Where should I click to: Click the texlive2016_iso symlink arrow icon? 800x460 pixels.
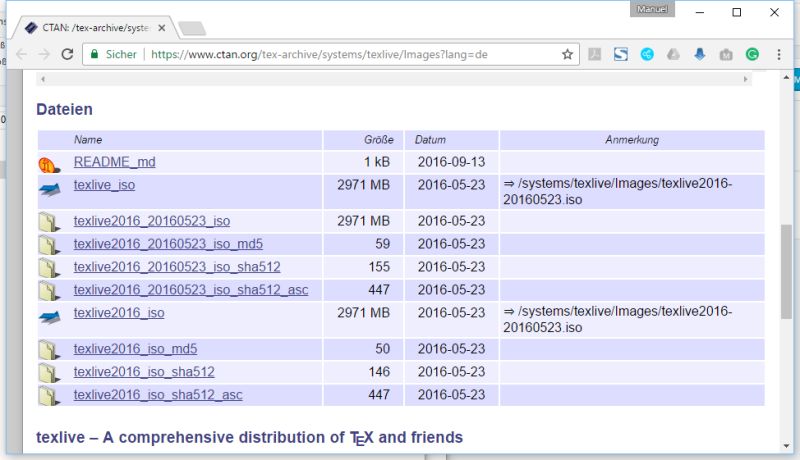[x=49, y=317]
